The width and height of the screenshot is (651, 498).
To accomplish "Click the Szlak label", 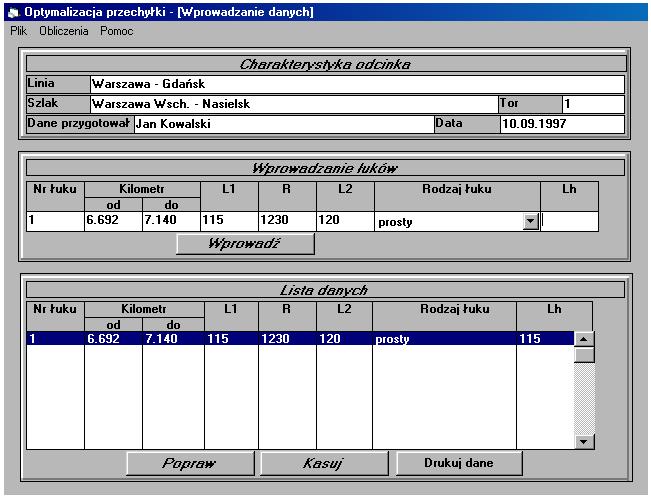I will click(58, 103).
